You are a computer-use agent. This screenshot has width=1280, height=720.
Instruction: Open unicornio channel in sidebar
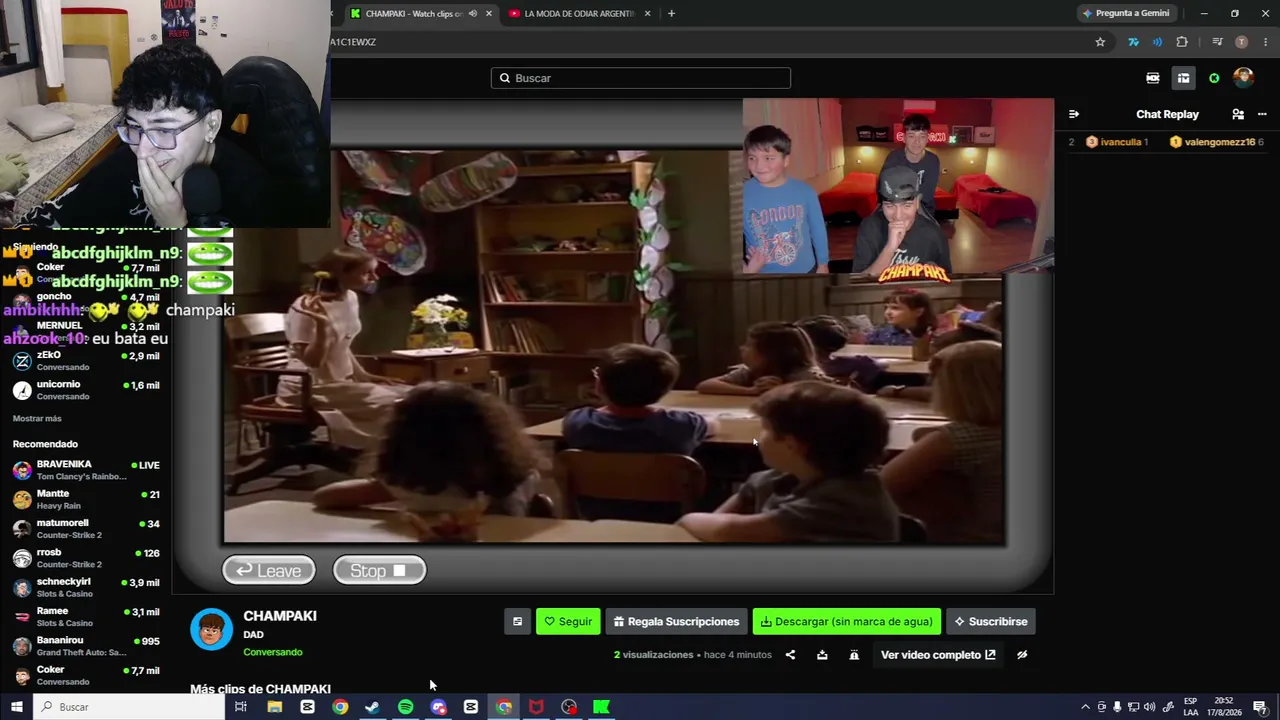(x=86, y=390)
